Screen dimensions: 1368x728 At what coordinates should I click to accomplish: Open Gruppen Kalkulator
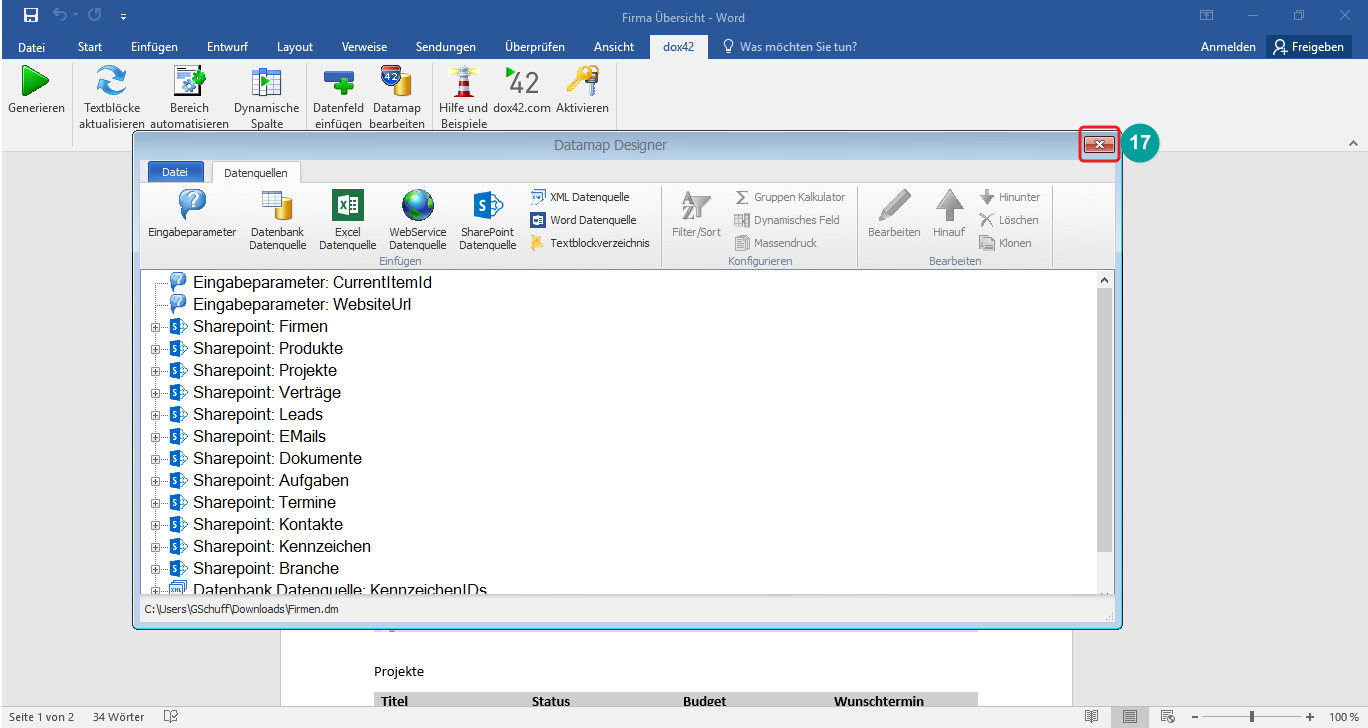[x=789, y=197]
